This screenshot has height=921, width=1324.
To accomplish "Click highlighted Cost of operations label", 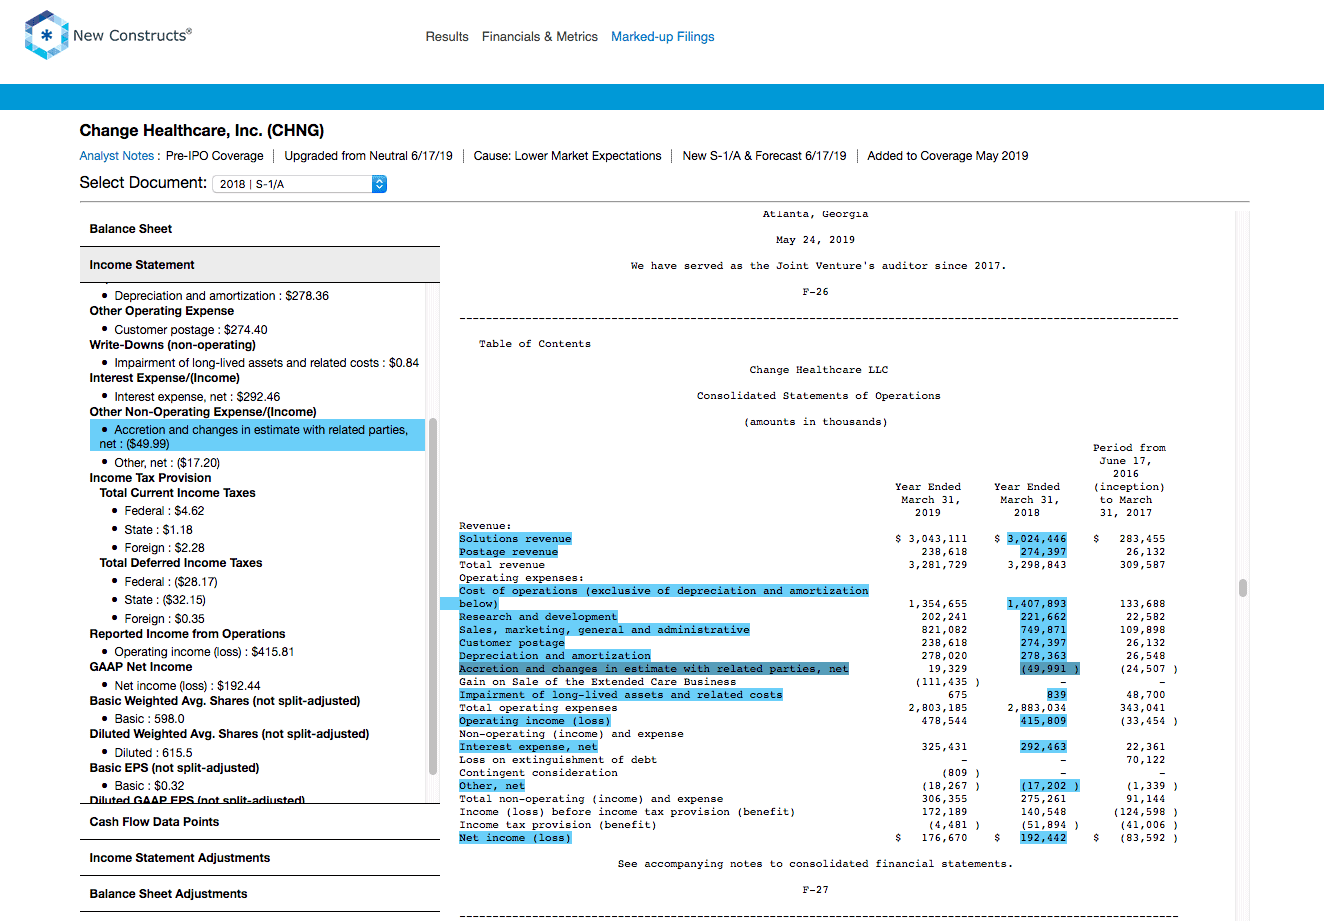I will coord(664,597).
